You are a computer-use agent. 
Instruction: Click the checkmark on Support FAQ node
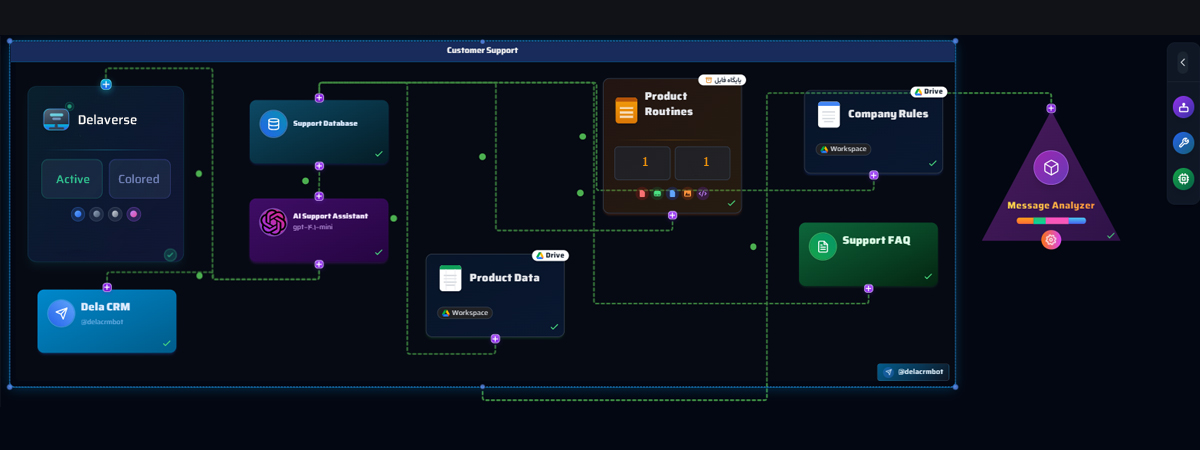pyautogui.click(x=928, y=276)
